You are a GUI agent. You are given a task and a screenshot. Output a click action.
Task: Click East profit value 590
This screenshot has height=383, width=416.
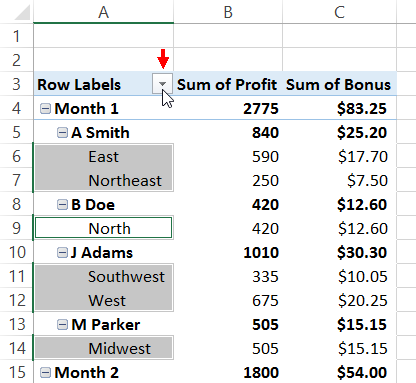coord(265,157)
